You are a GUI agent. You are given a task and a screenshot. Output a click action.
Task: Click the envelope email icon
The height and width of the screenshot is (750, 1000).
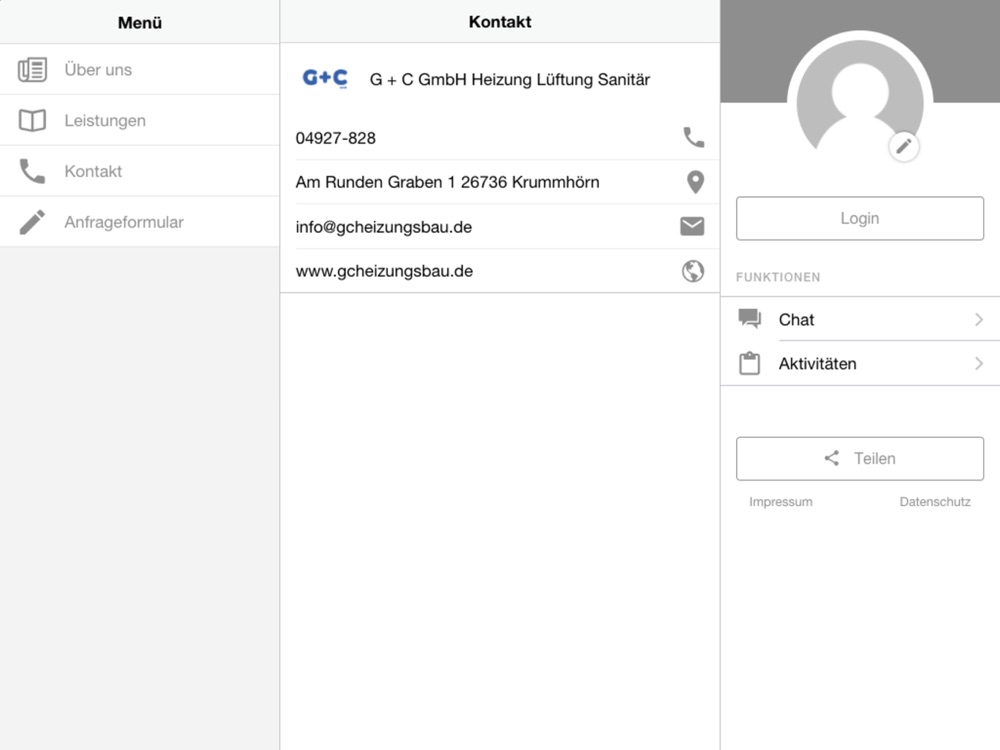point(692,226)
